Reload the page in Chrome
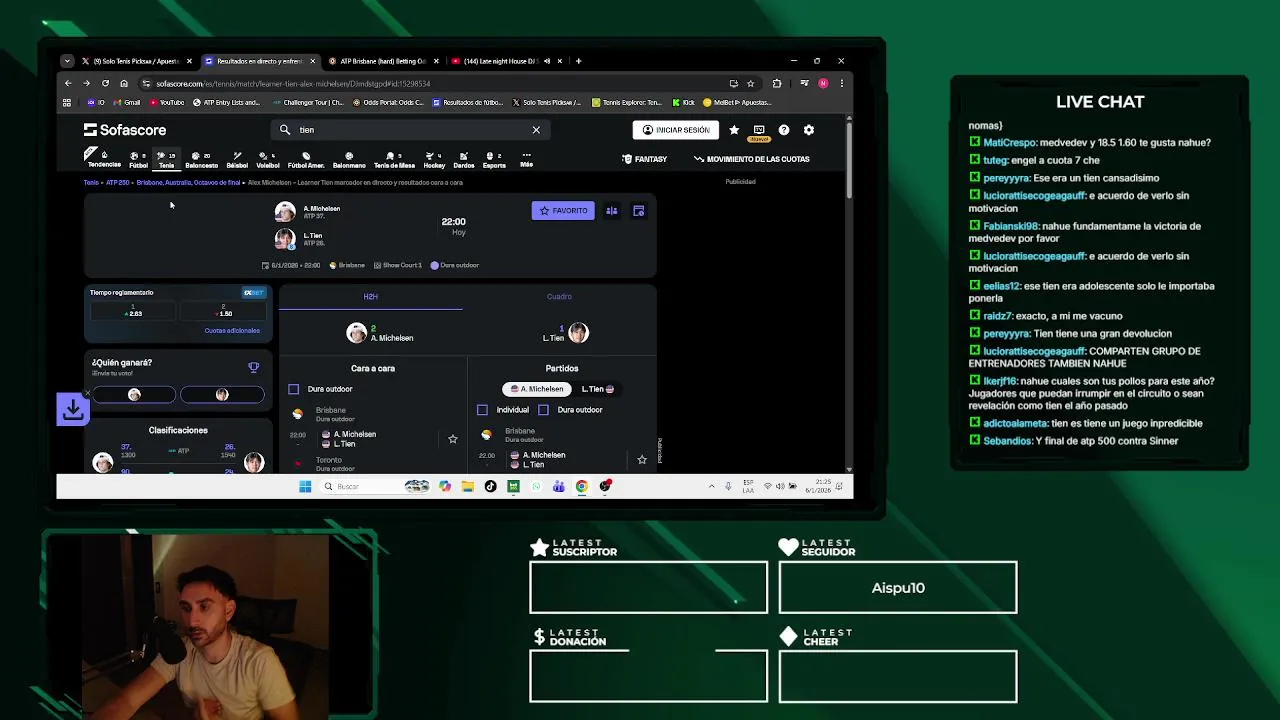This screenshot has height=720, width=1280. click(105, 83)
